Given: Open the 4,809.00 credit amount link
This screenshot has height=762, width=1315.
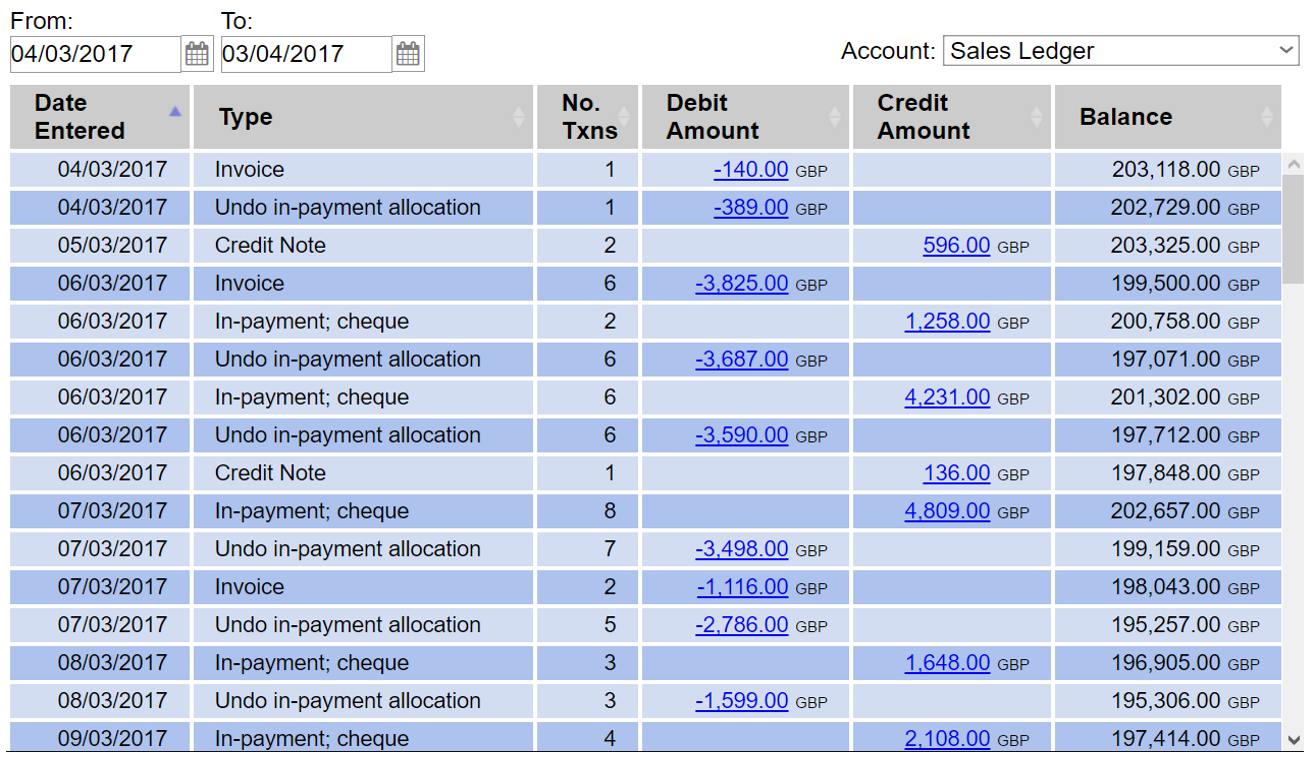Looking at the screenshot, I should click(948, 512).
